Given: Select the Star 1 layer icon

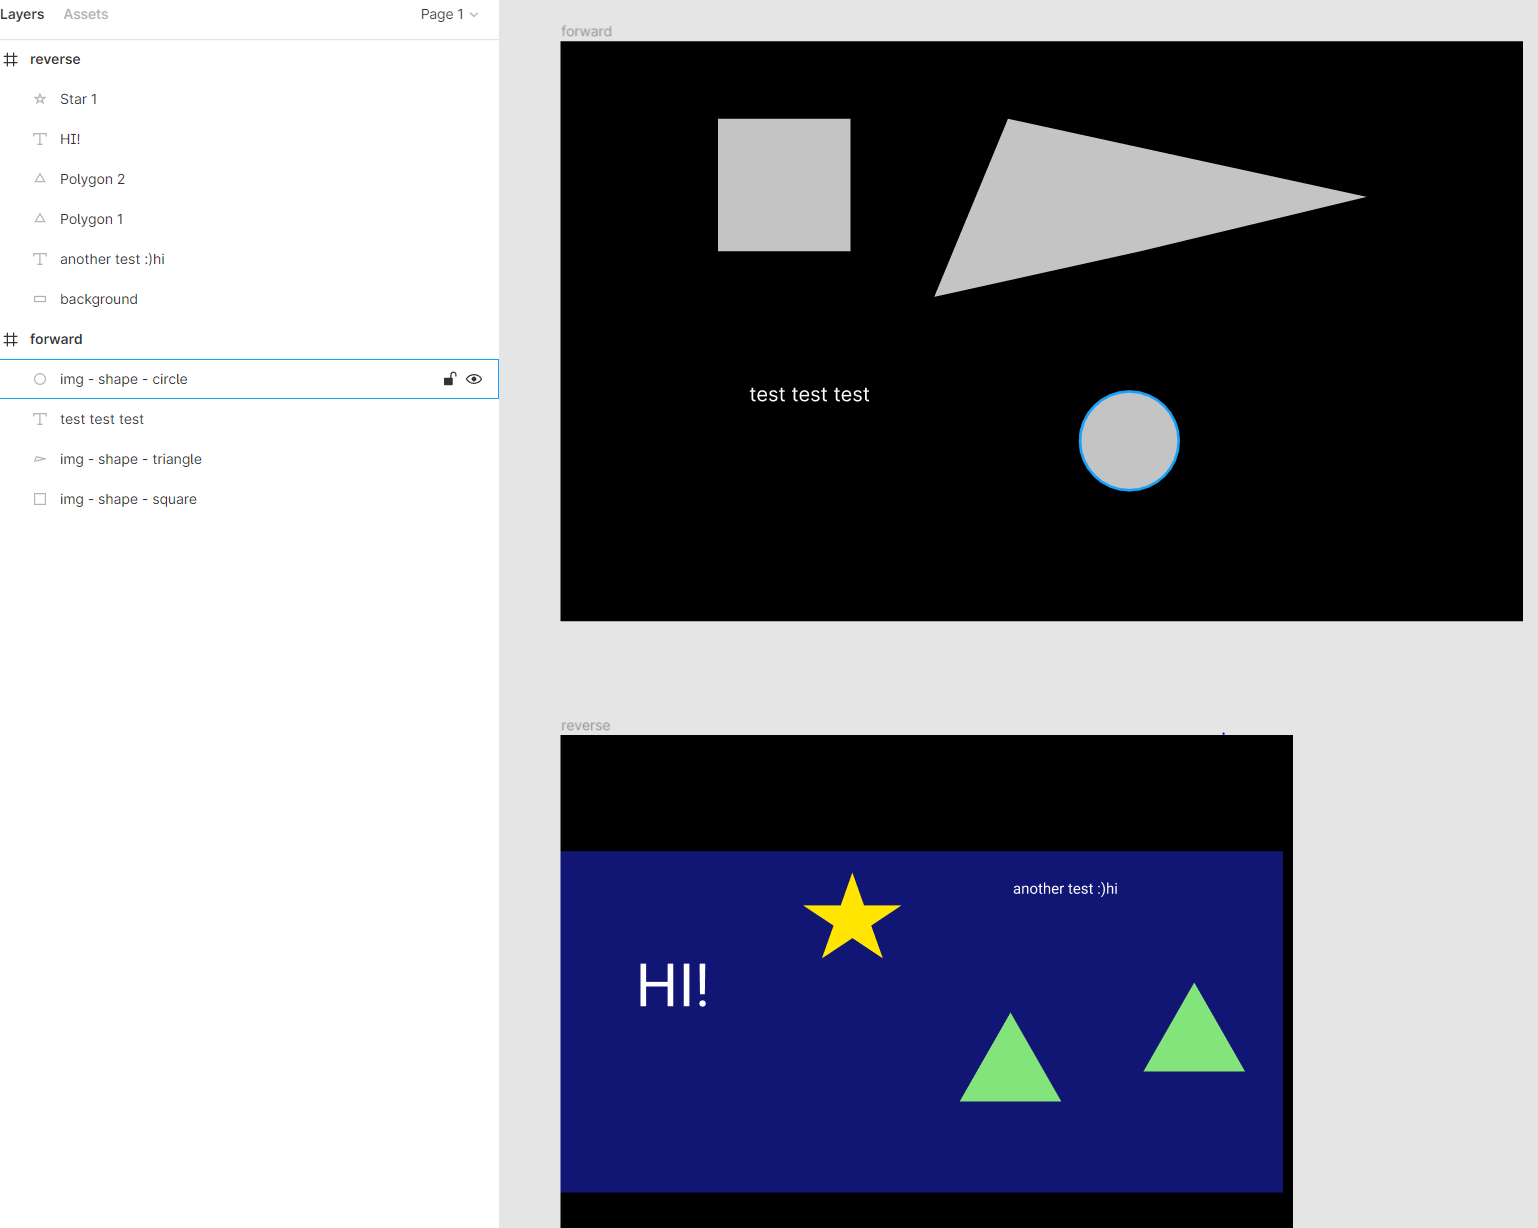Looking at the screenshot, I should pyautogui.click(x=39, y=99).
